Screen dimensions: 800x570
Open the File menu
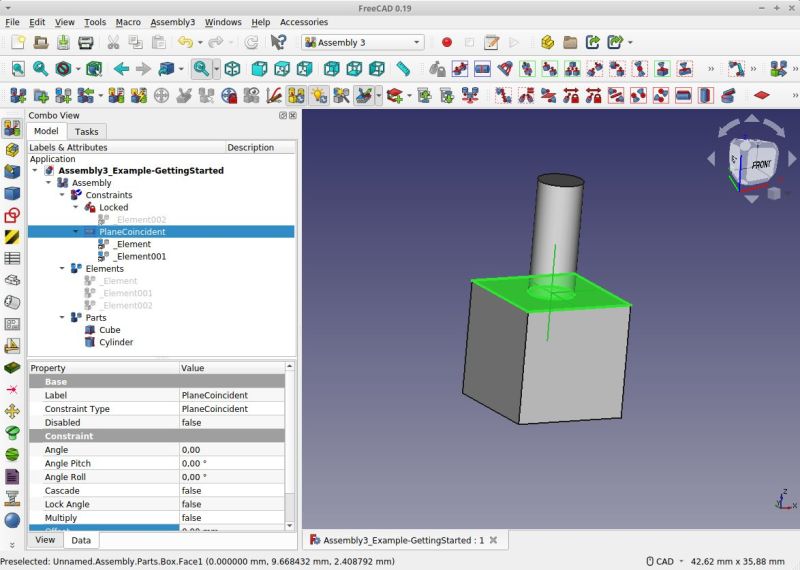click(x=12, y=22)
